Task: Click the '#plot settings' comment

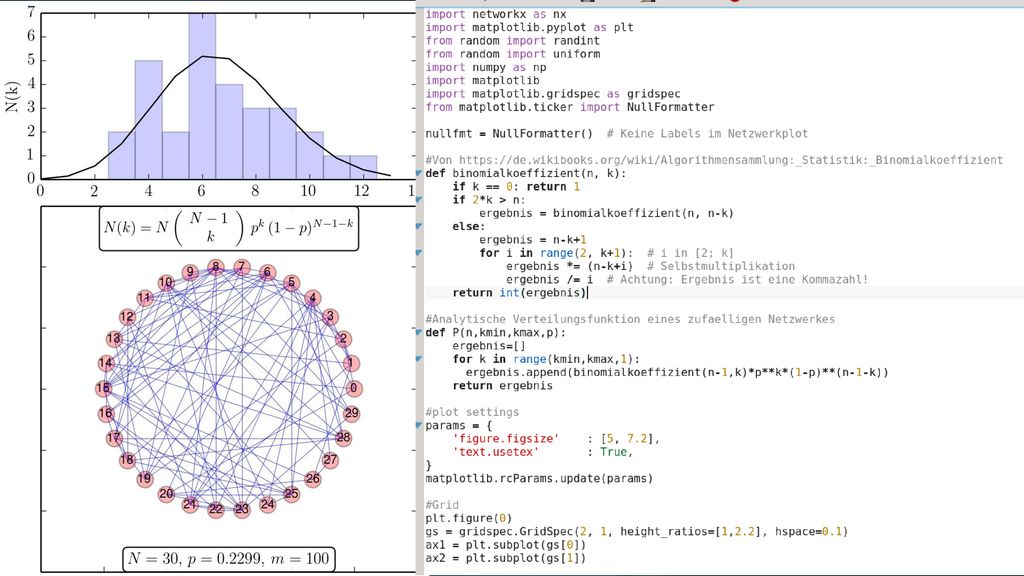Action: (x=472, y=412)
